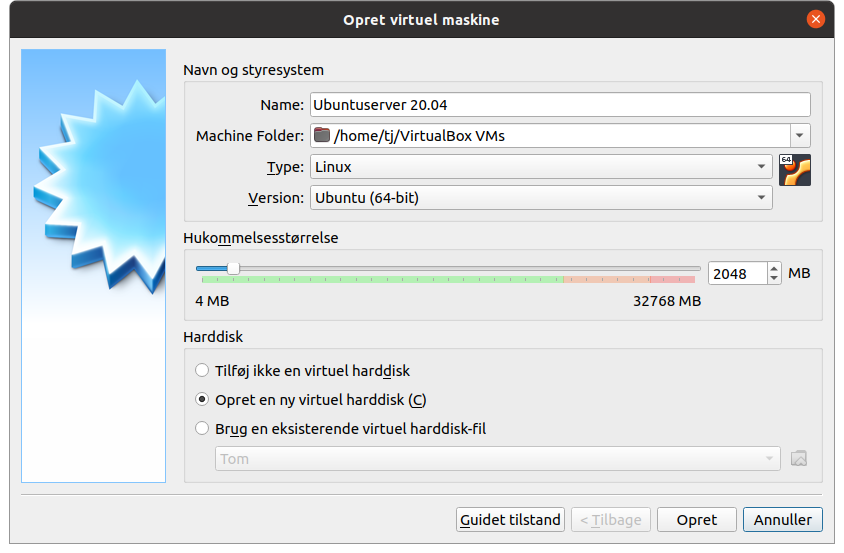Click the '4 MB' minimum label
844x553 pixels.
pos(212,301)
